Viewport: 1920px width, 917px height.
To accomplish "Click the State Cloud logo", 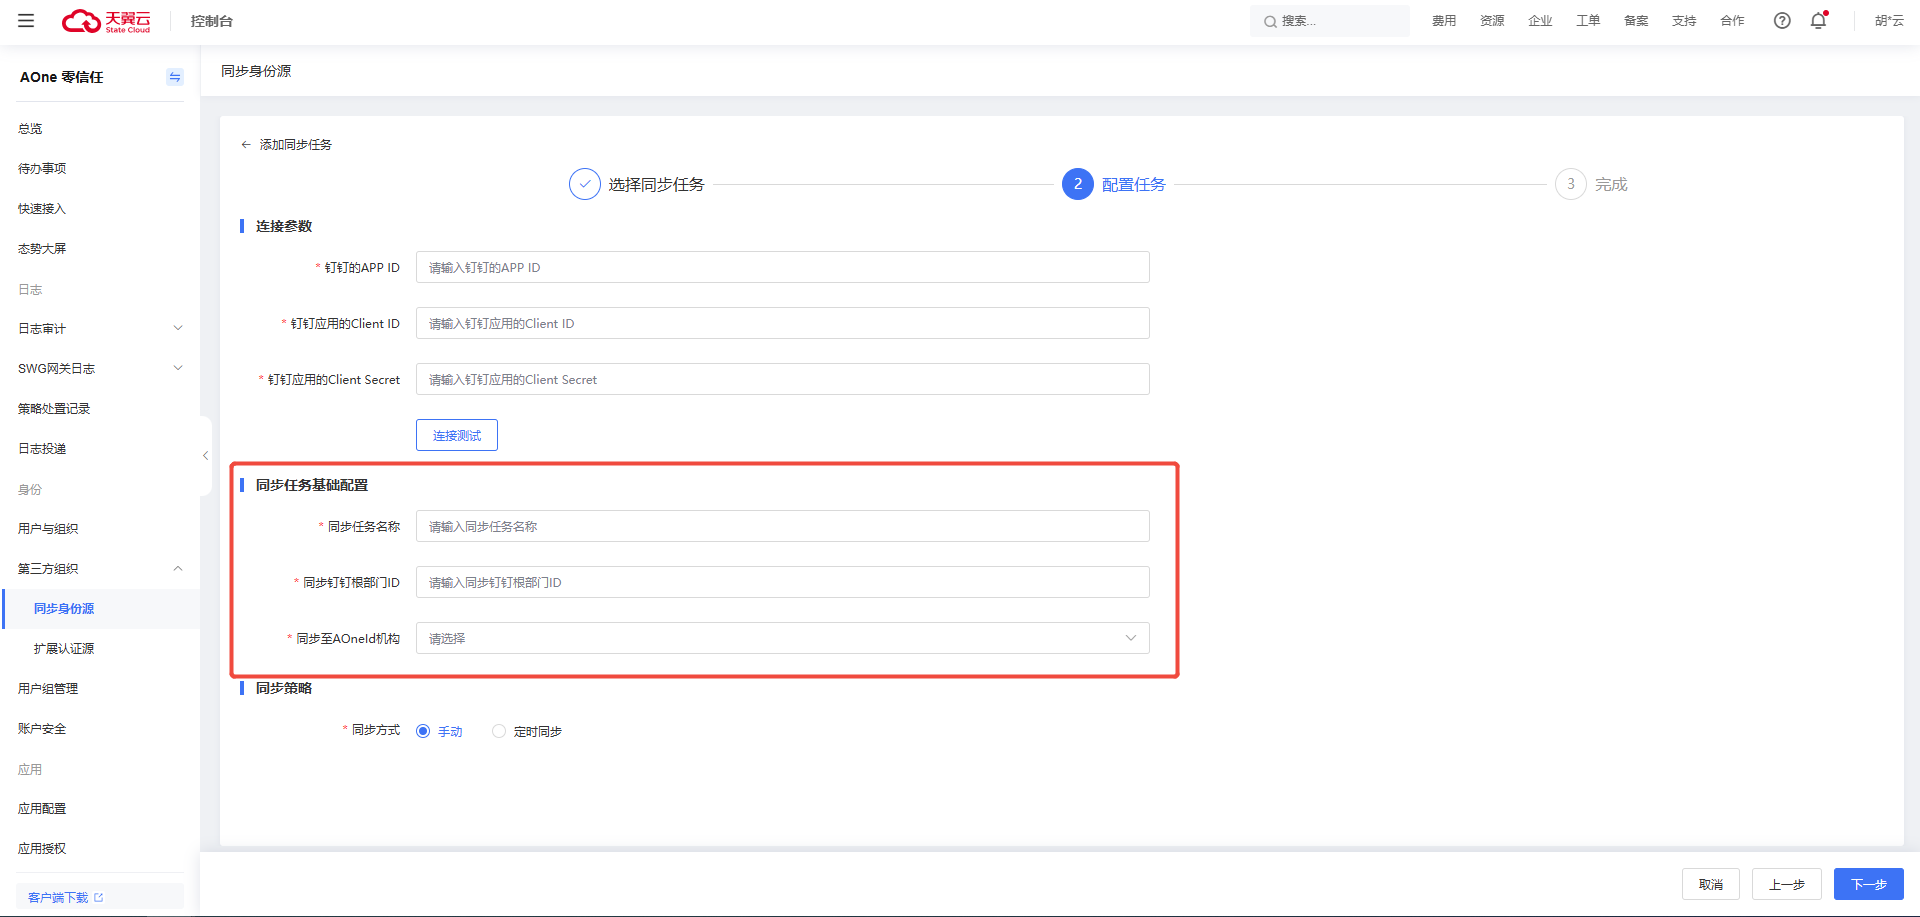I will click(x=106, y=21).
